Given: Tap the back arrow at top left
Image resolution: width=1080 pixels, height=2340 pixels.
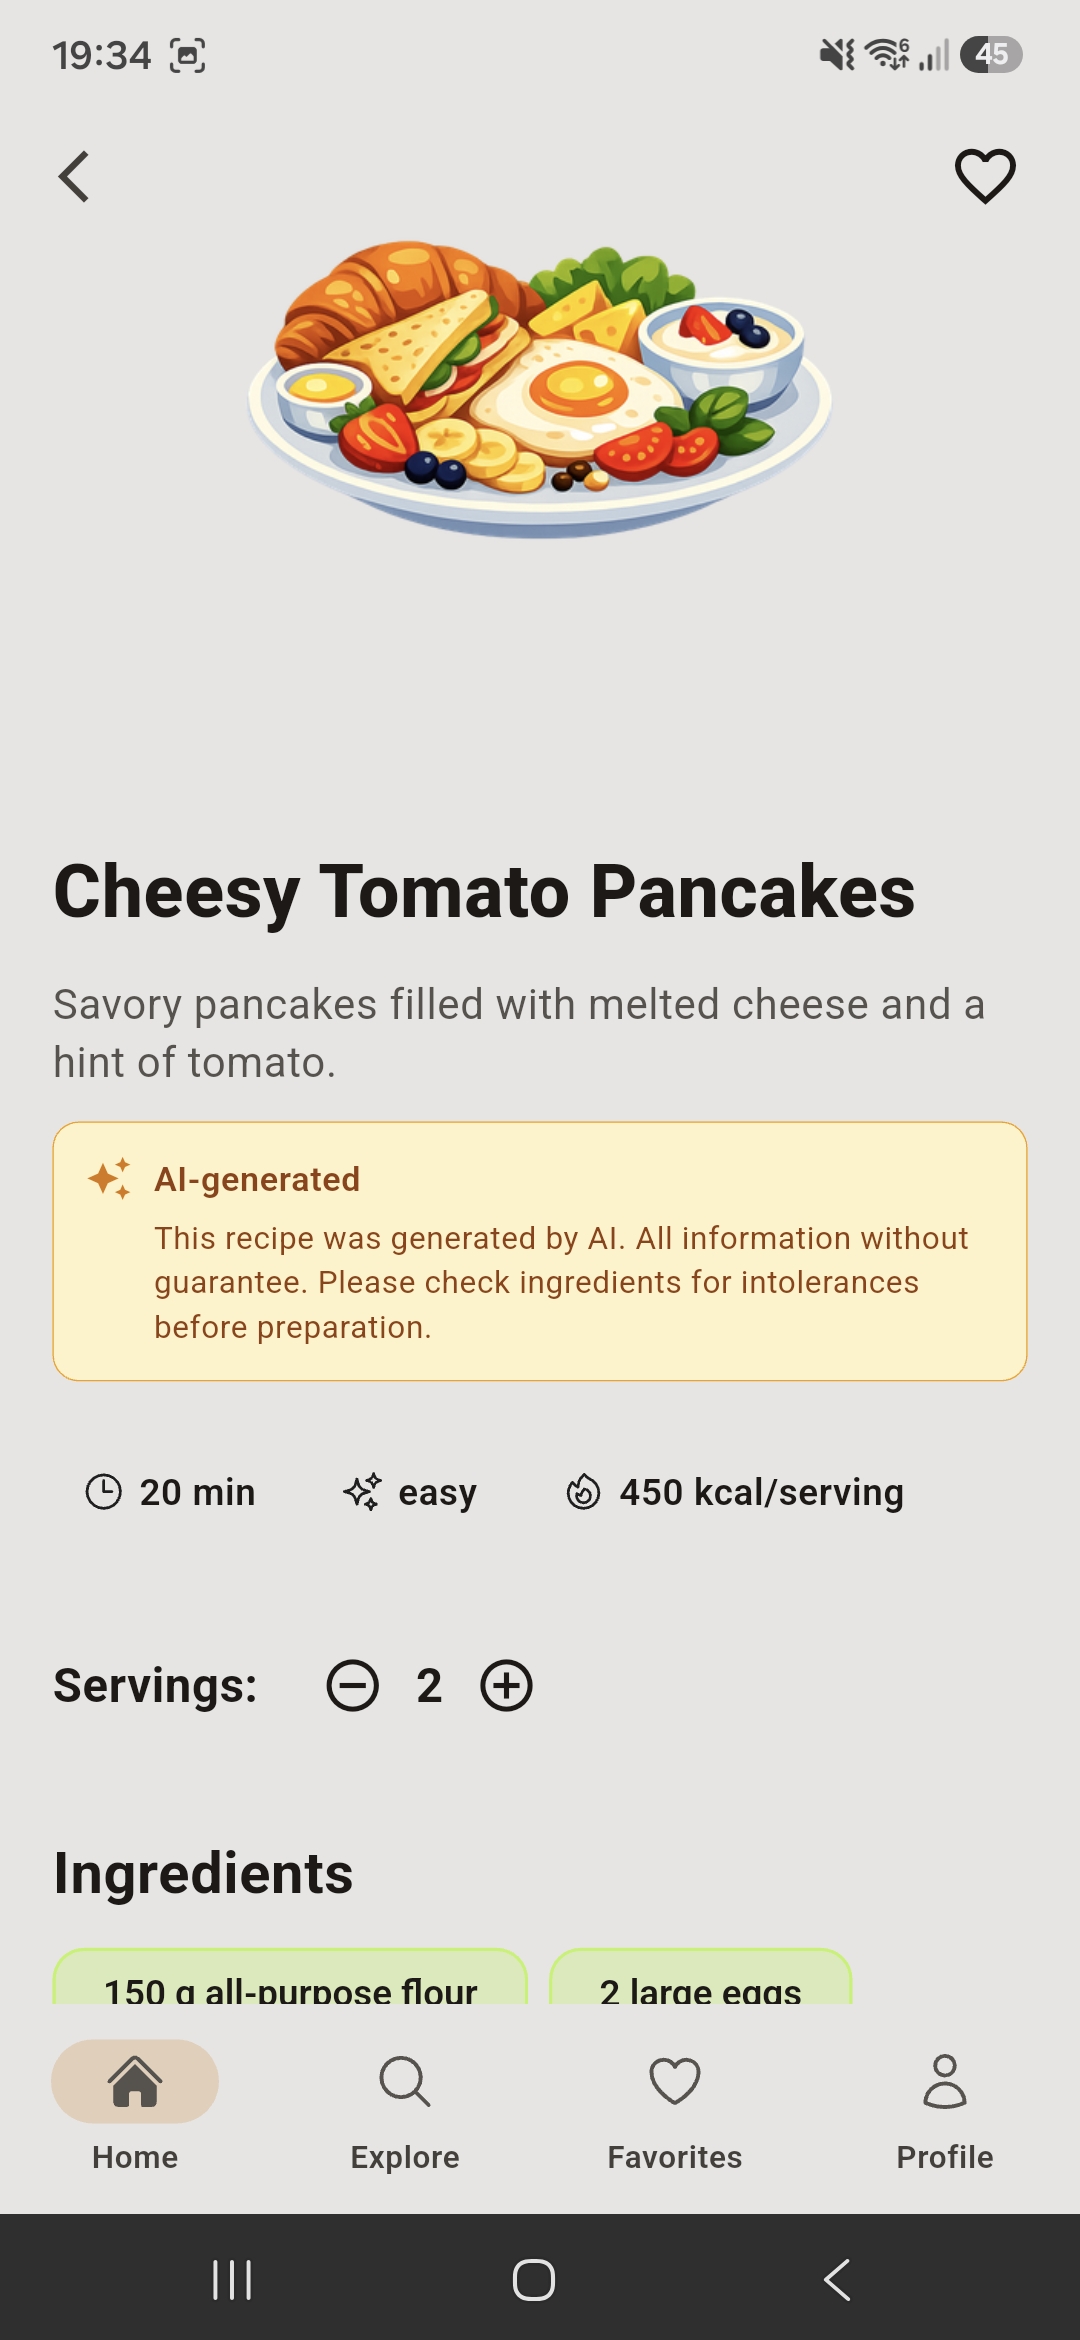Looking at the screenshot, I should coord(74,177).
